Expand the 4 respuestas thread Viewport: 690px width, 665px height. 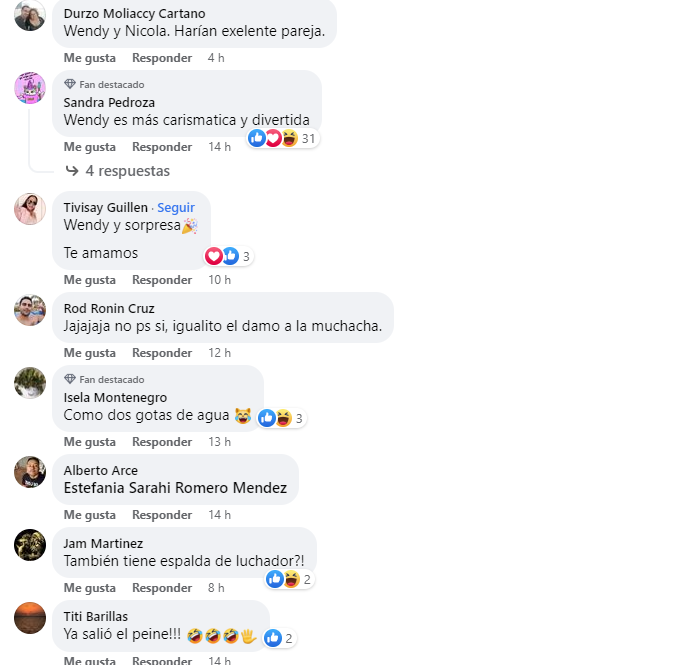[x=117, y=171]
